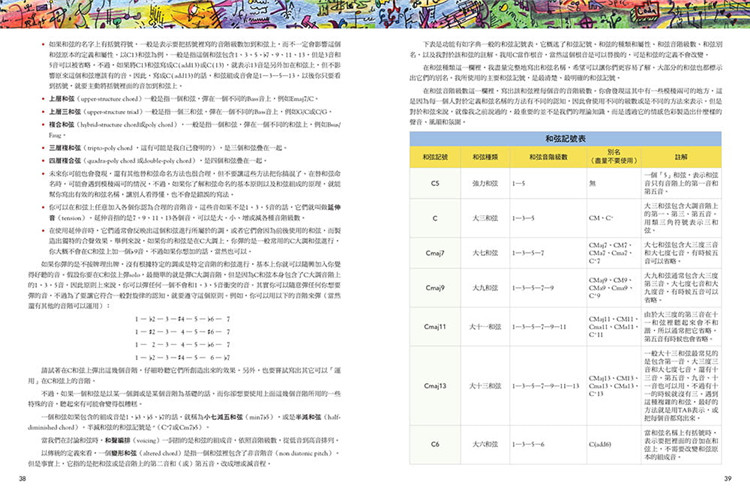Click the 大三和弦 chord type cell

click(485, 218)
